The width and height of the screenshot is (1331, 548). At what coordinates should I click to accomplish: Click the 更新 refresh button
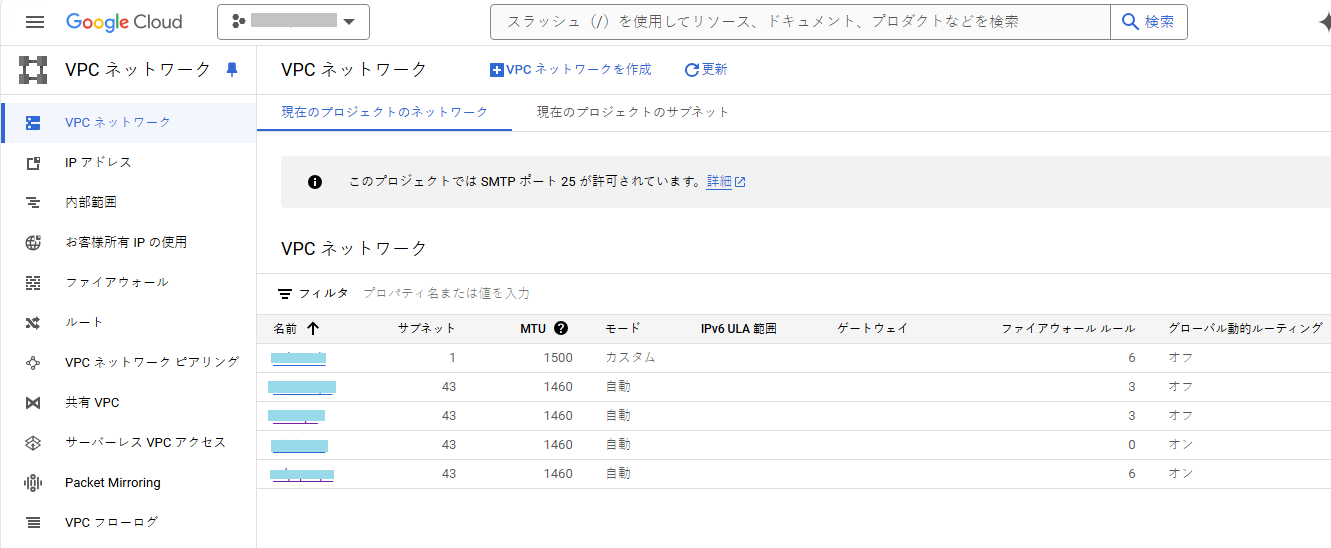point(706,69)
